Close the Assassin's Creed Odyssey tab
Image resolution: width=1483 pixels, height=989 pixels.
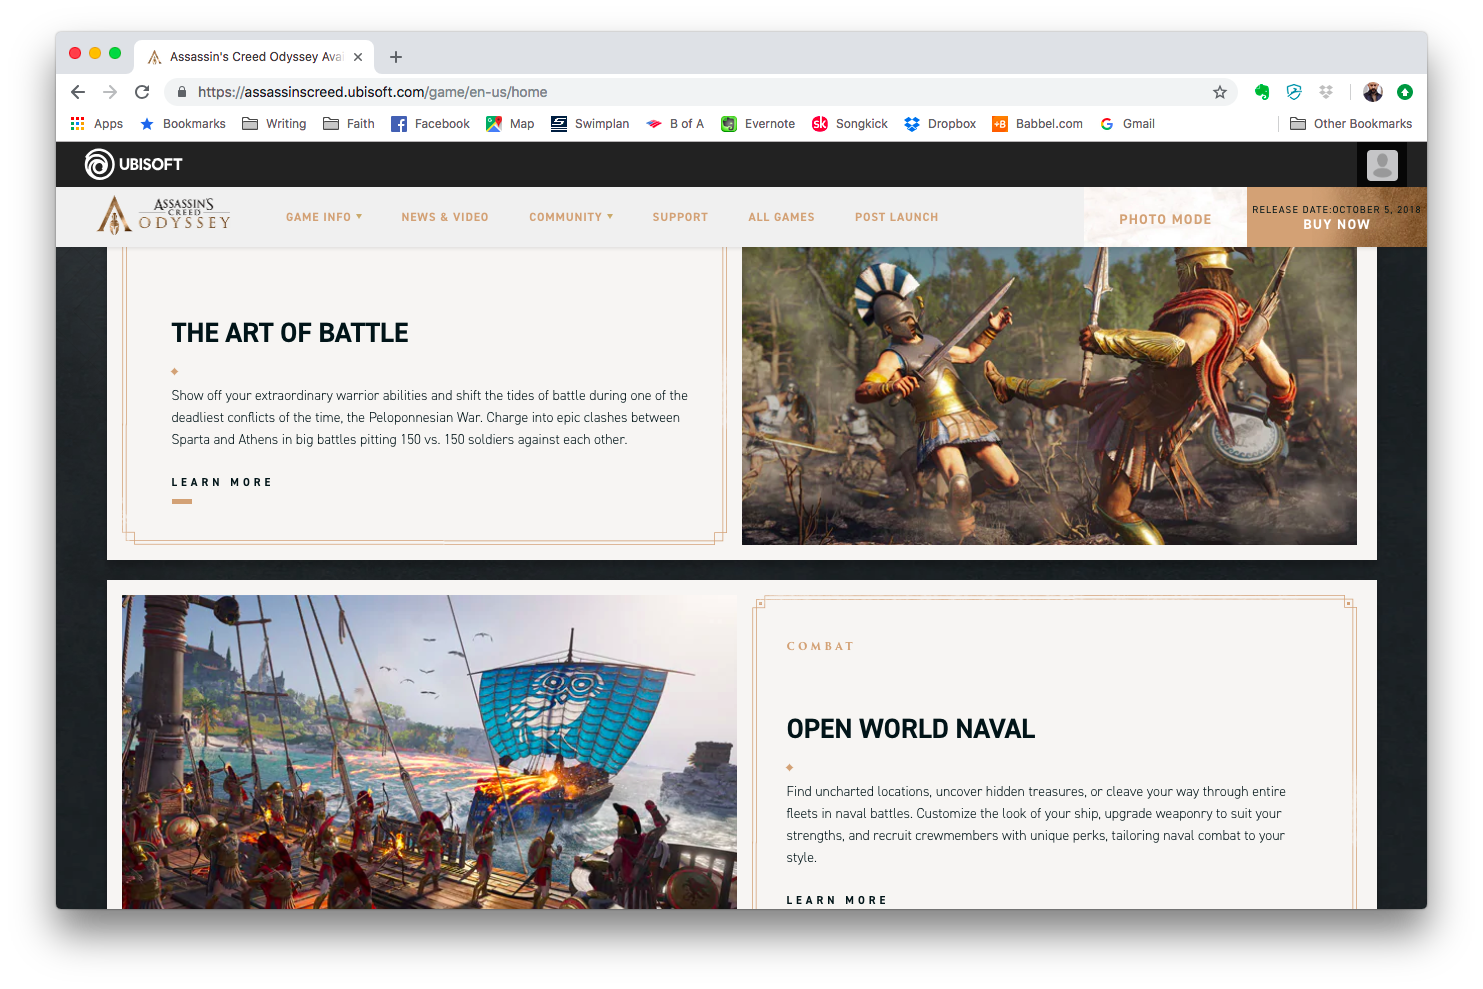coord(358,57)
